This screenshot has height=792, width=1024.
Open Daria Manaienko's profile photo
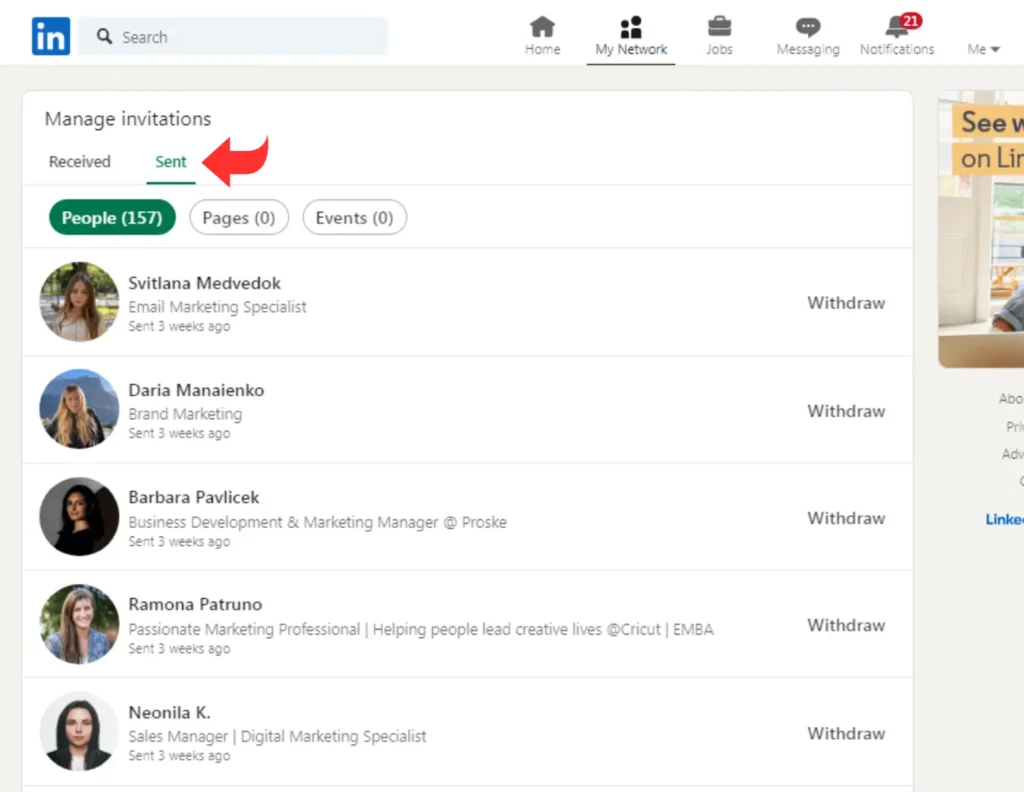coord(79,409)
